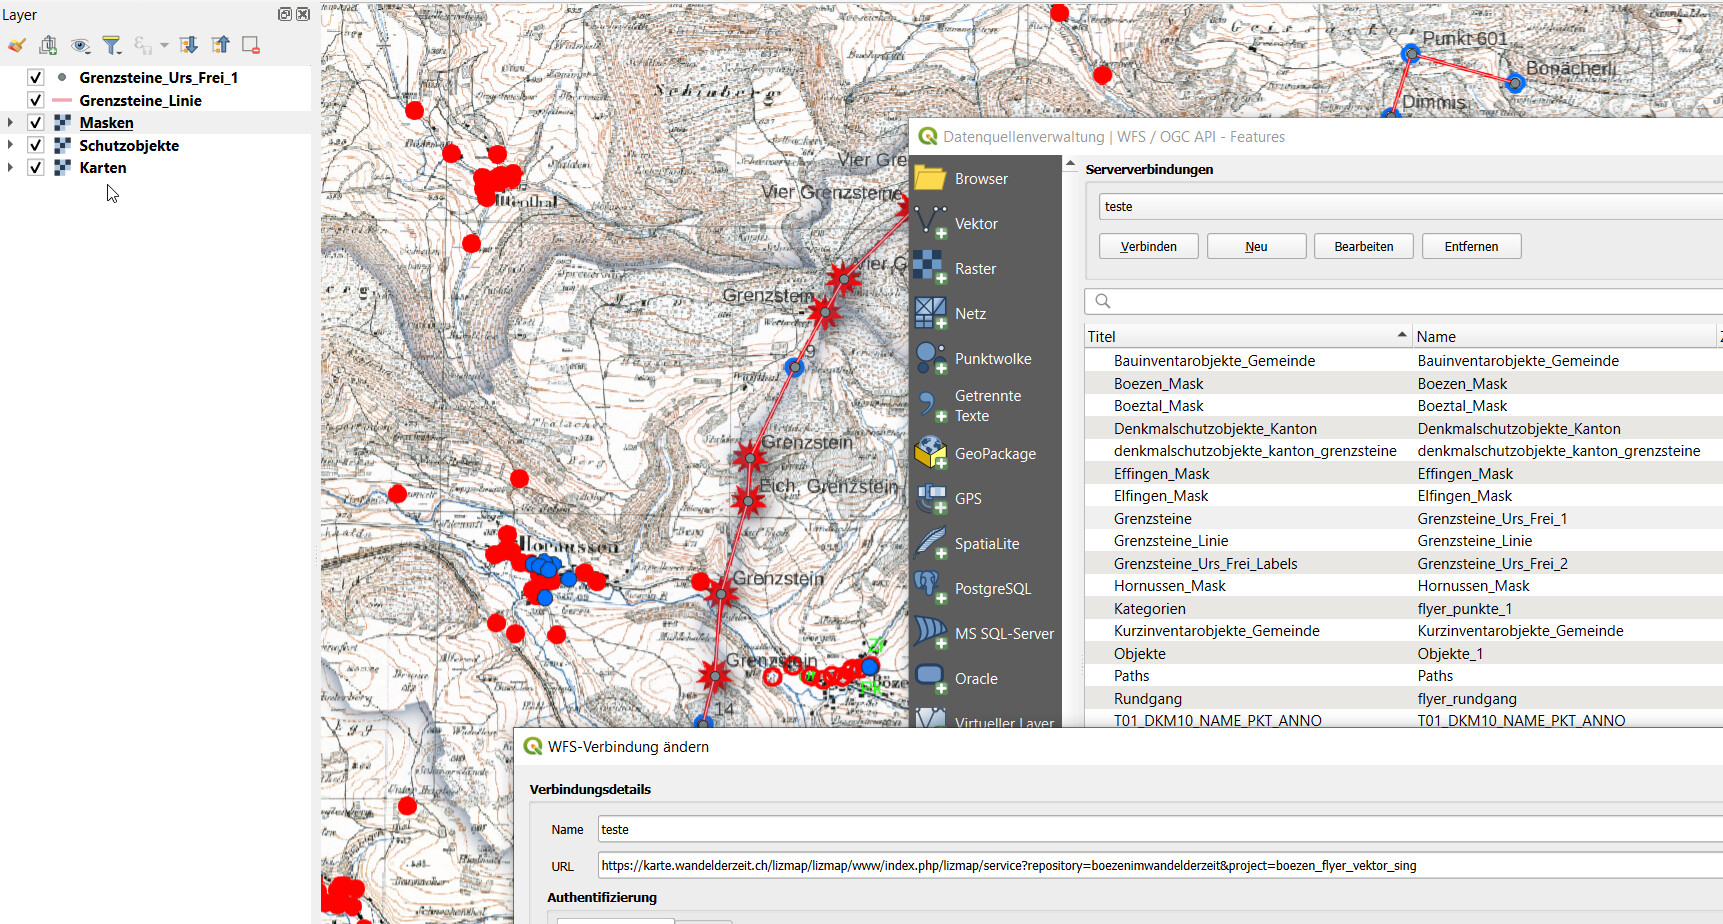1723x924 pixels.
Task: Uncheck the Schutzobjekte group checkbox
Action: point(36,145)
